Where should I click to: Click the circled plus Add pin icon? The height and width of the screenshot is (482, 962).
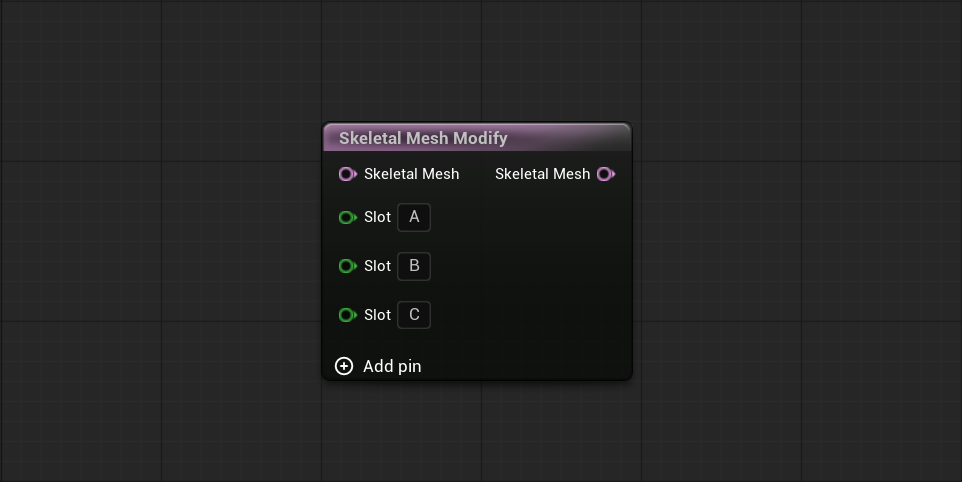[344, 366]
